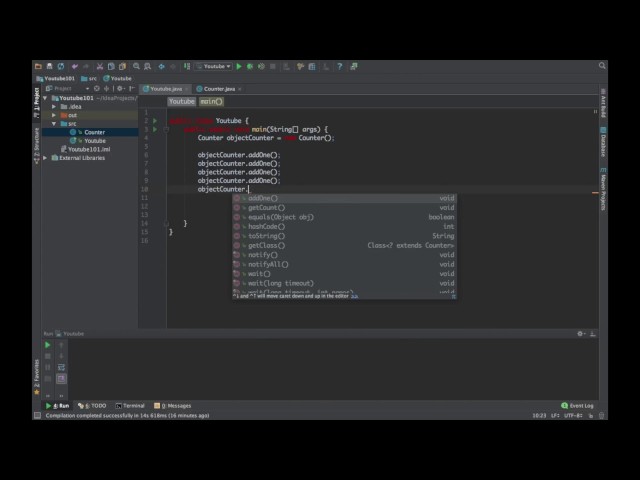Click the green Rerun button in Run panel

coord(48,345)
